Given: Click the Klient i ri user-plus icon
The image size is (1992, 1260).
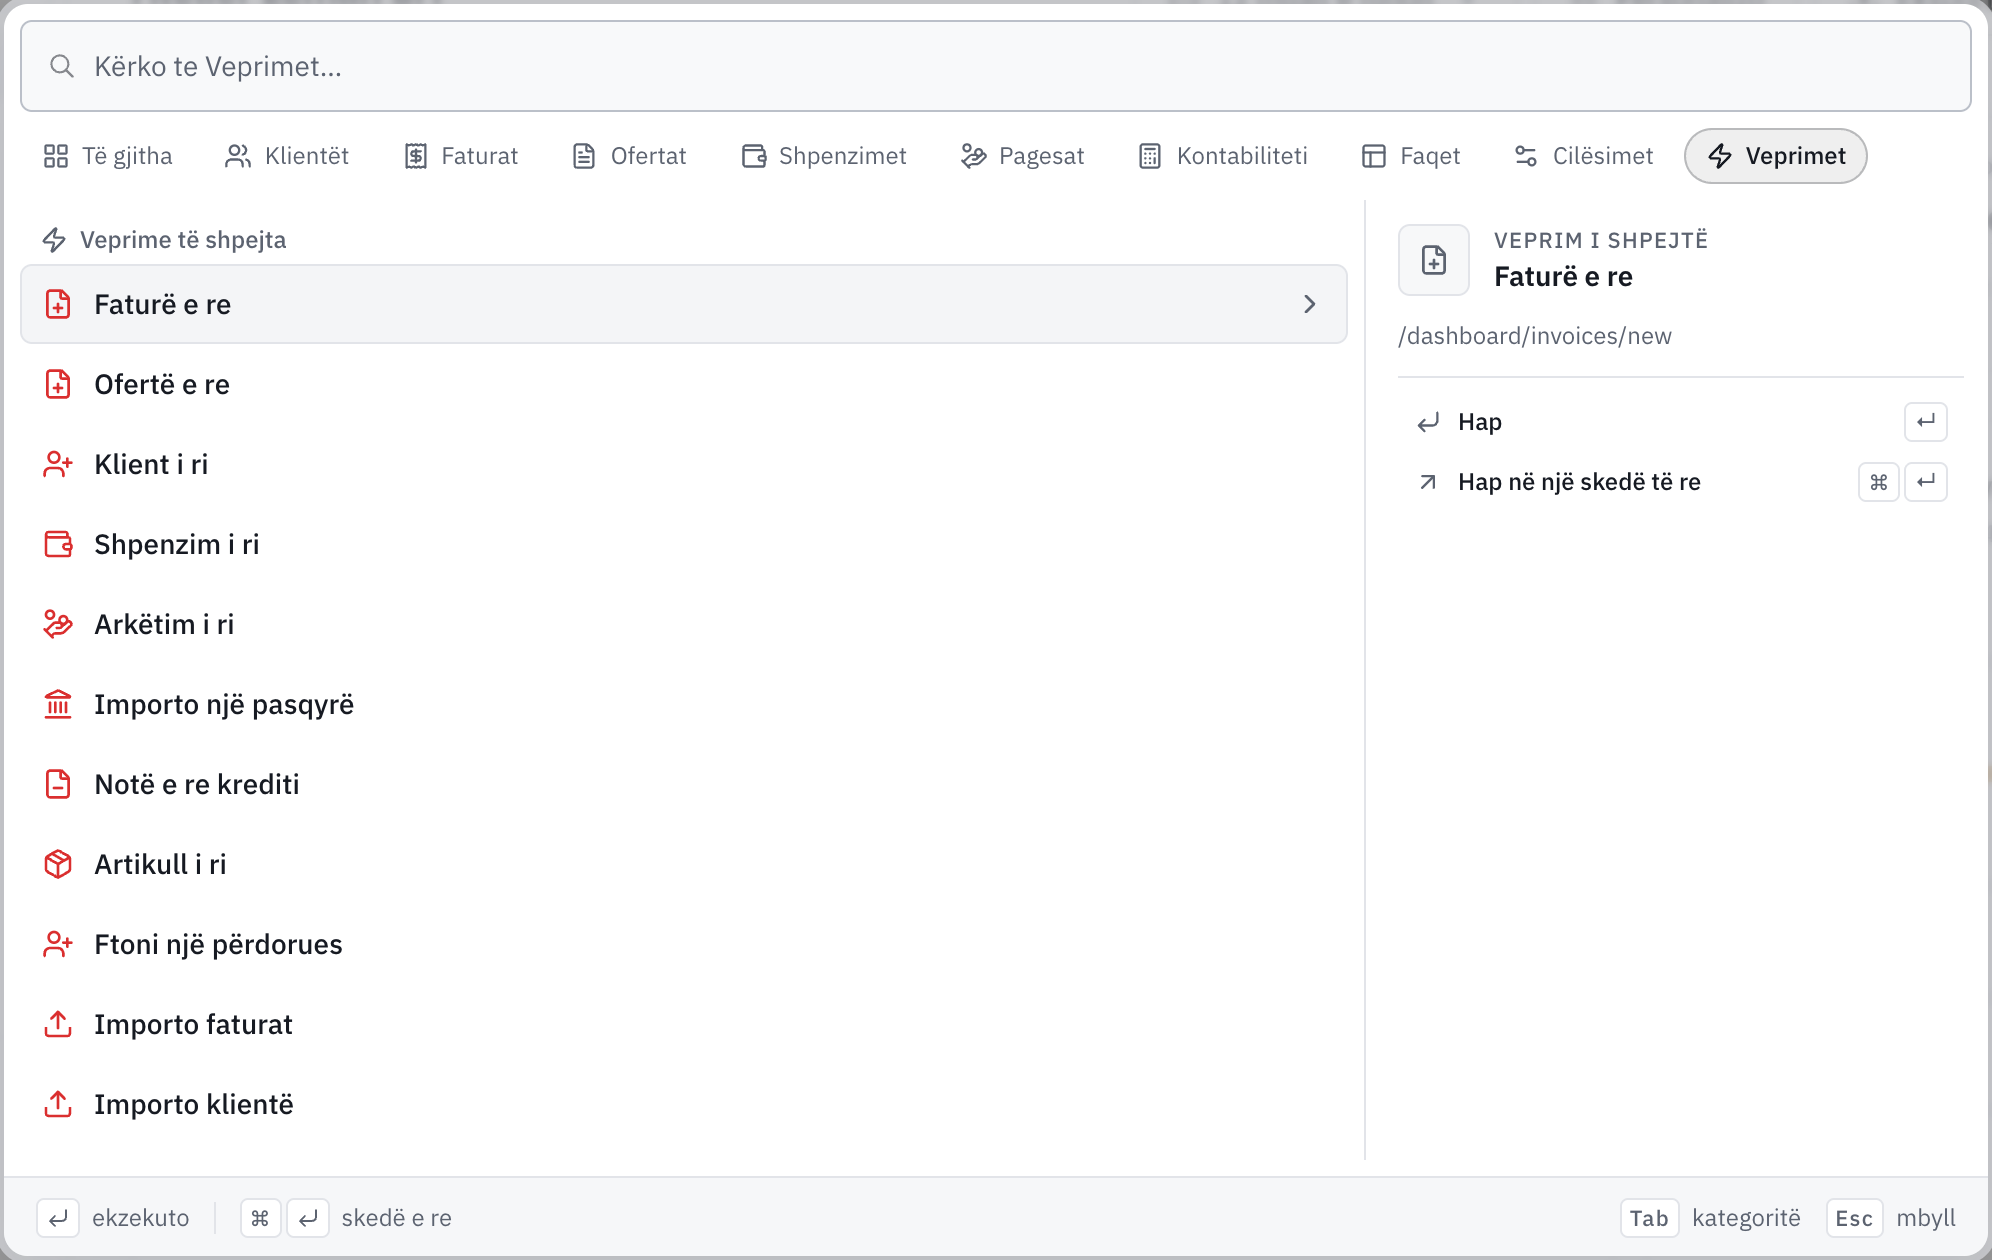Looking at the screenshot, I should pos(58,464).
